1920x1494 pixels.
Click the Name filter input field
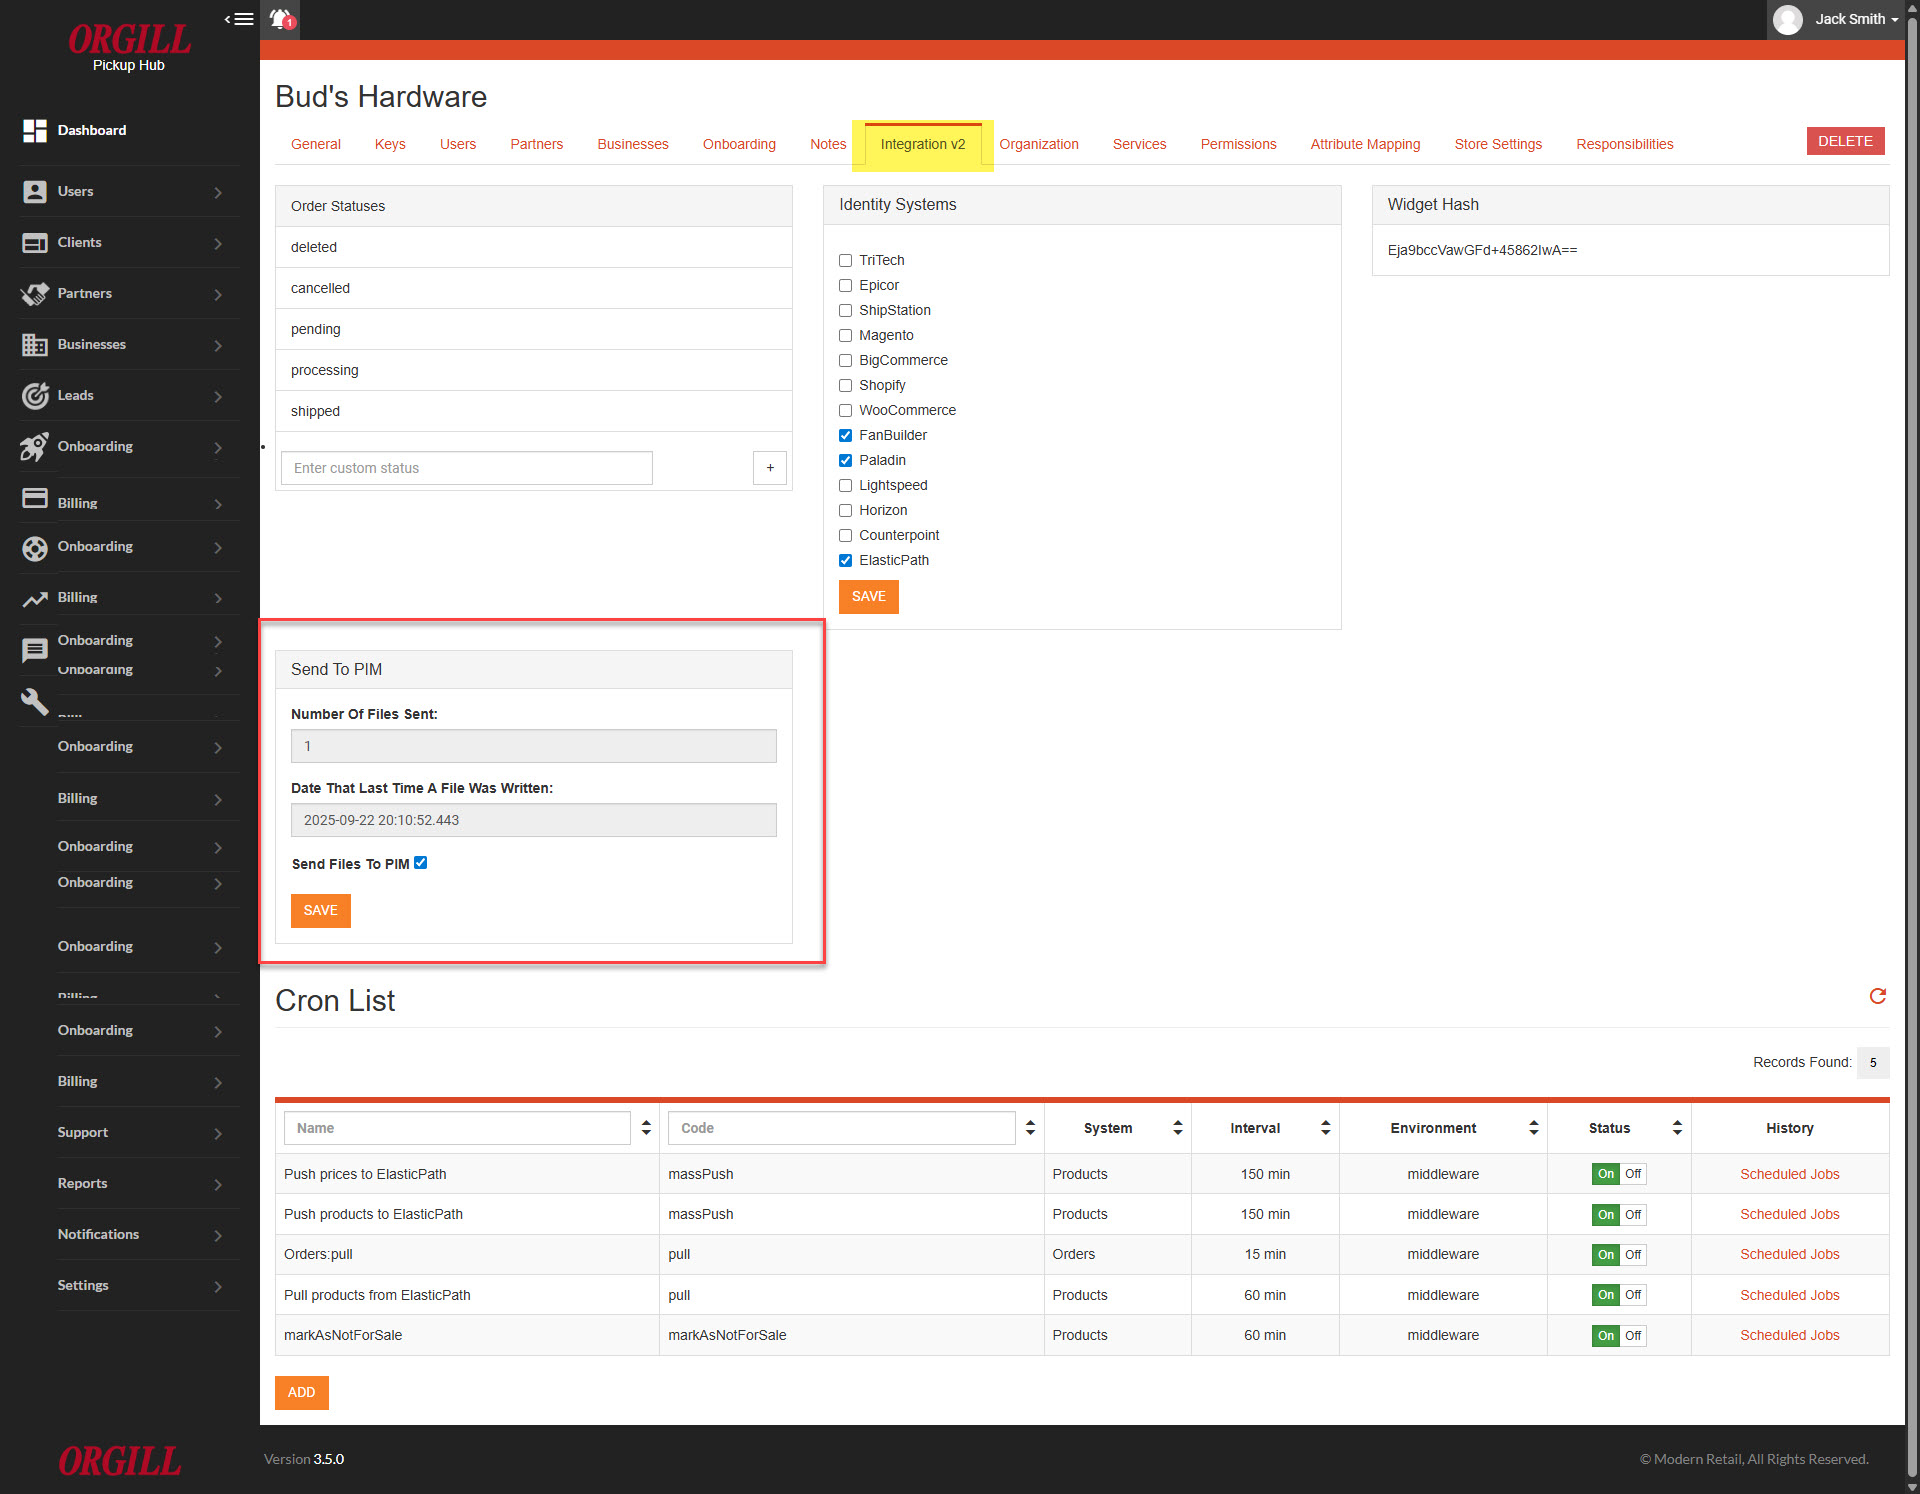[457, 1128]
